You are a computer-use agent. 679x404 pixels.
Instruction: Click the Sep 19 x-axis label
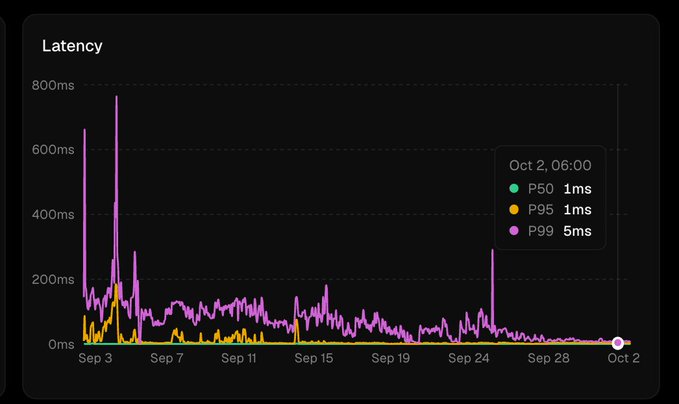pos(391,358)
